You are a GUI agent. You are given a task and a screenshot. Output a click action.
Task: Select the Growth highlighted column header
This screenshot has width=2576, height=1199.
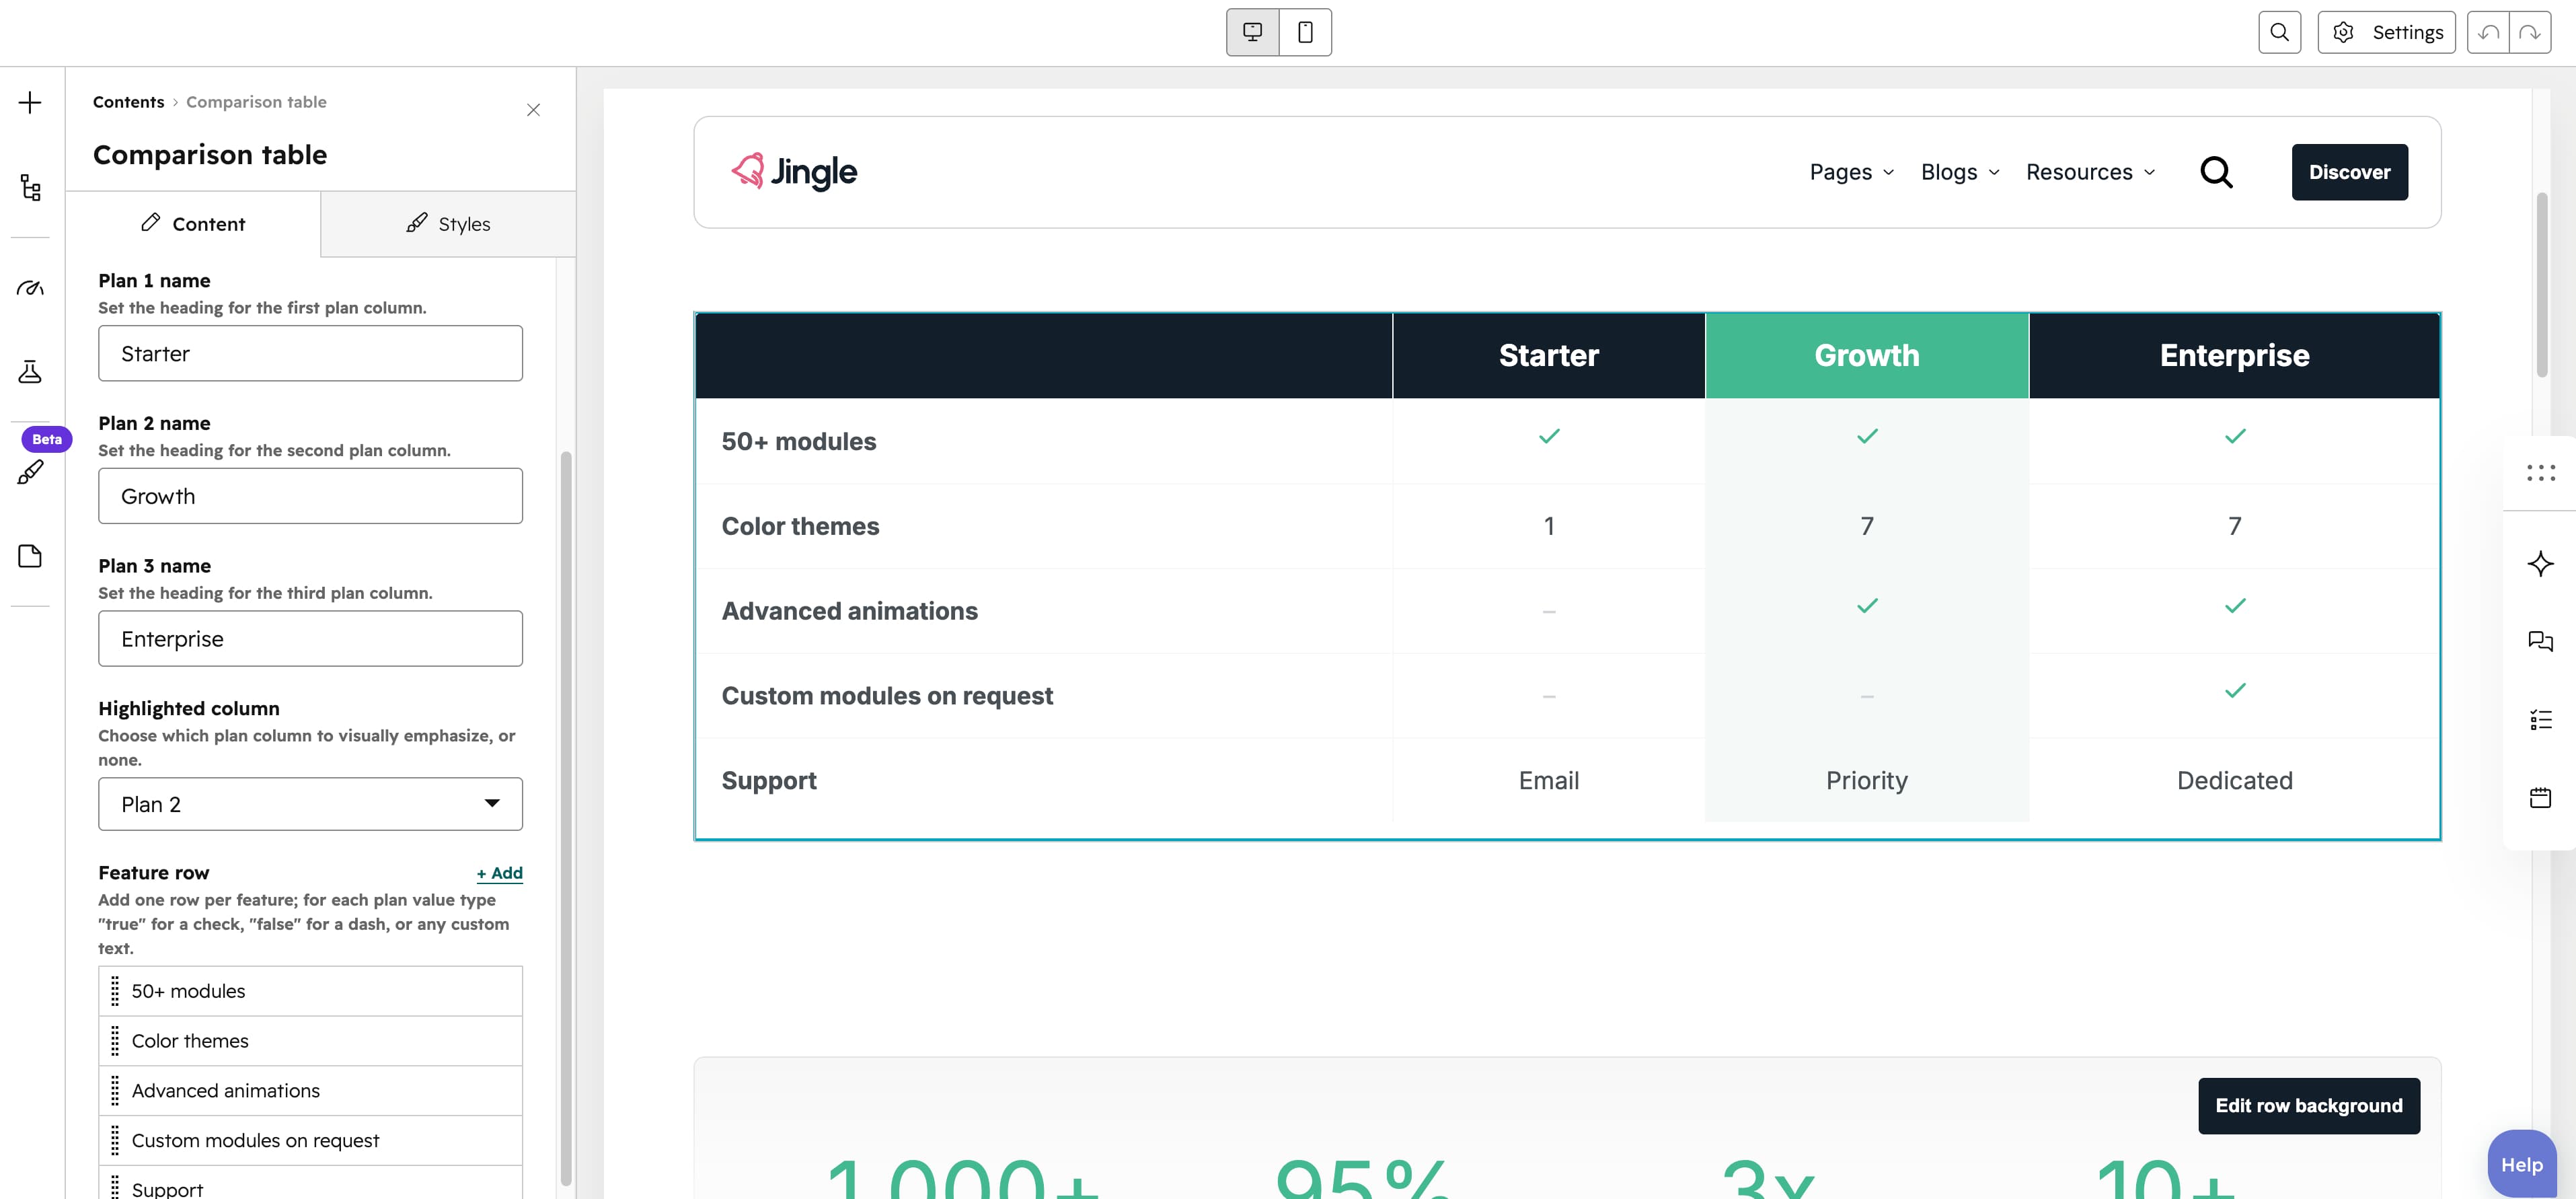click(x=1866, y=356)
